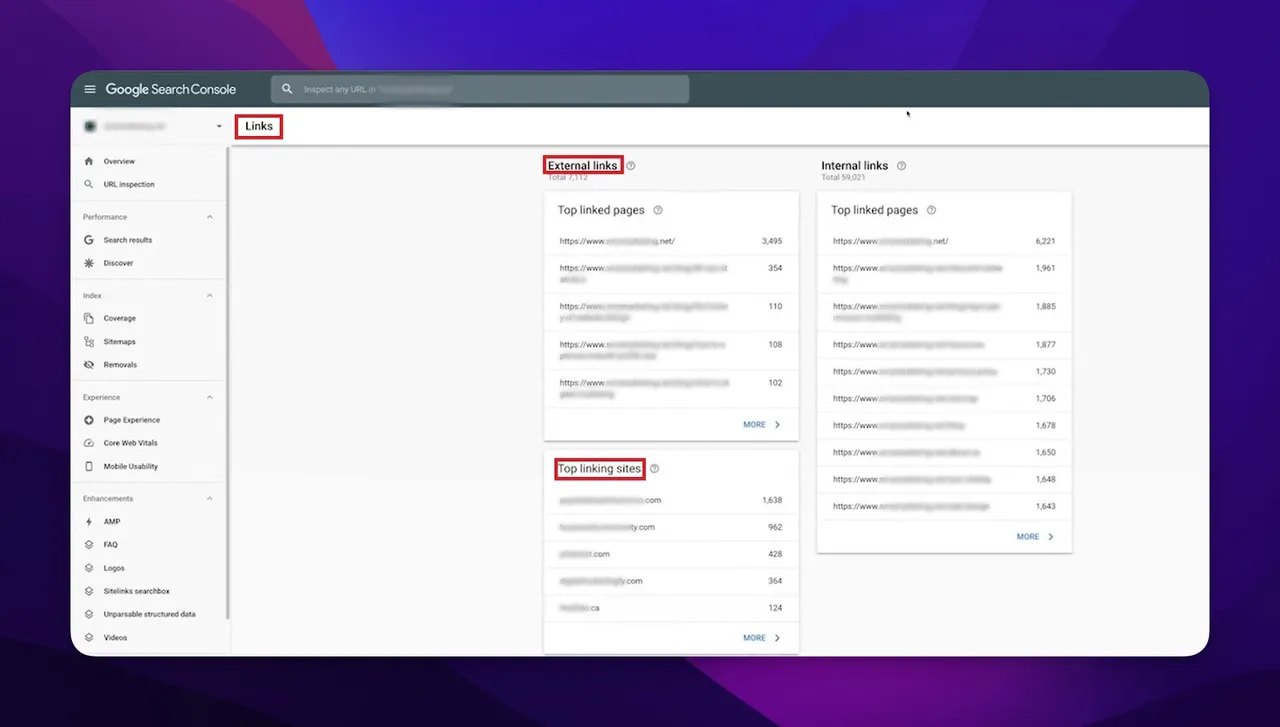The image size is (1280, 727).
Task: Open MORE in External Top linked pages
Action: (762, 425)
